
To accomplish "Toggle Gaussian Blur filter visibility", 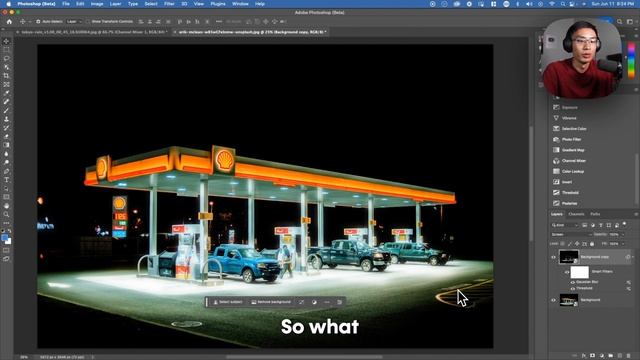I will click(573, 282).
